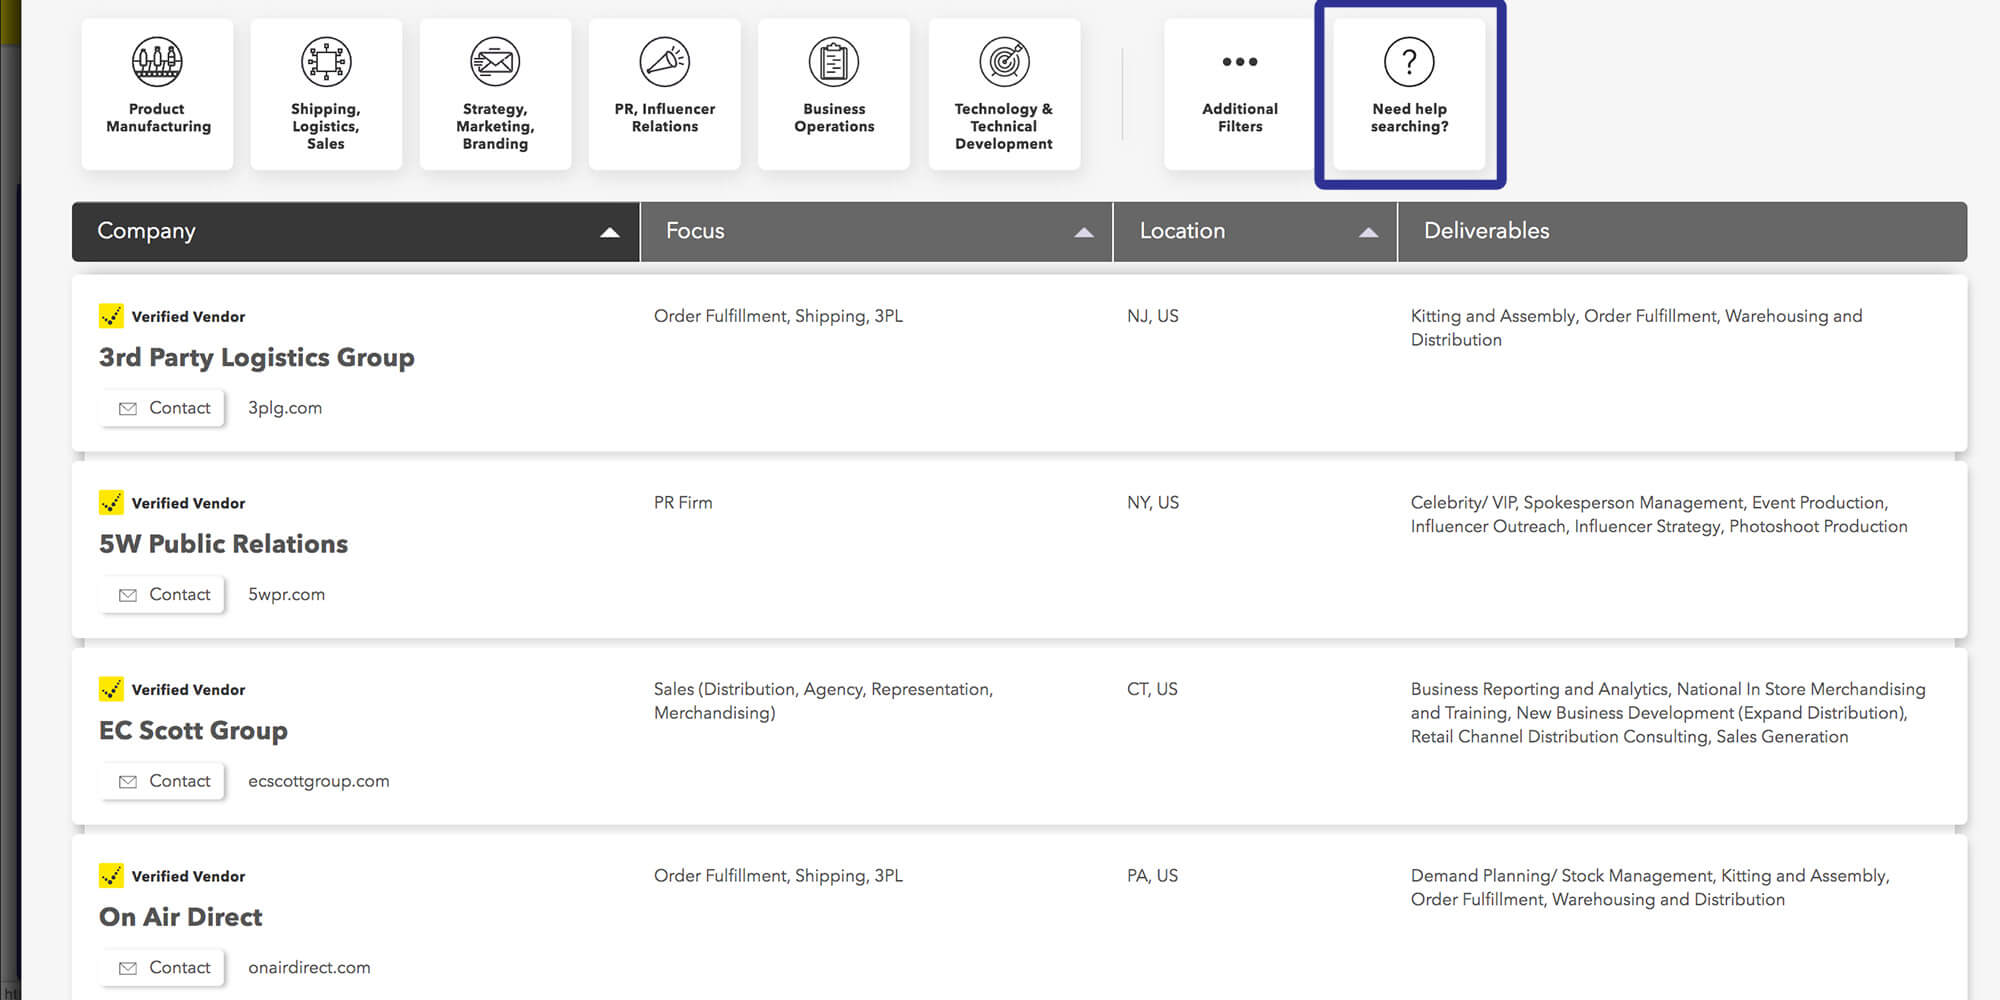Click On Air Direct's Order Fulfillment, Shipping focus text
This screenshot has width=2000, height=1000.
coord(778,876)
